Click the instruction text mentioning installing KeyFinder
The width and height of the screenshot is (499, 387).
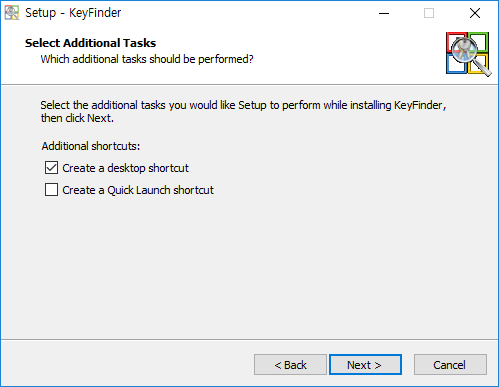pos(243,111)
